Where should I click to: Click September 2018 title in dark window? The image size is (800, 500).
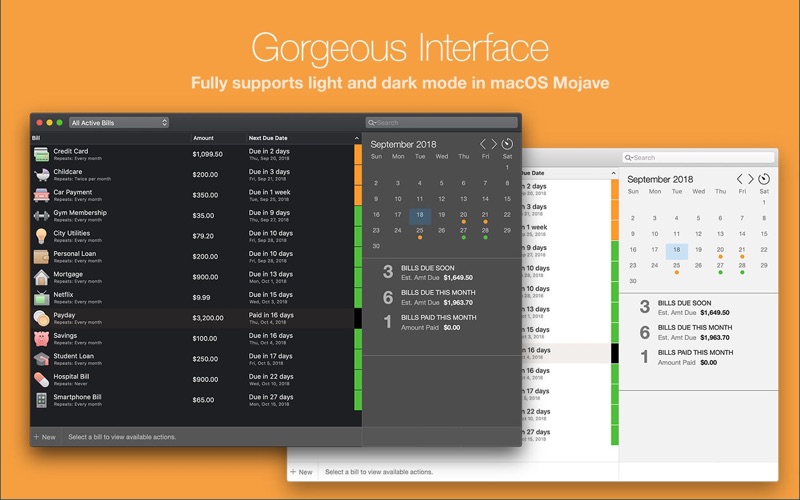click(x=403, y=144)
